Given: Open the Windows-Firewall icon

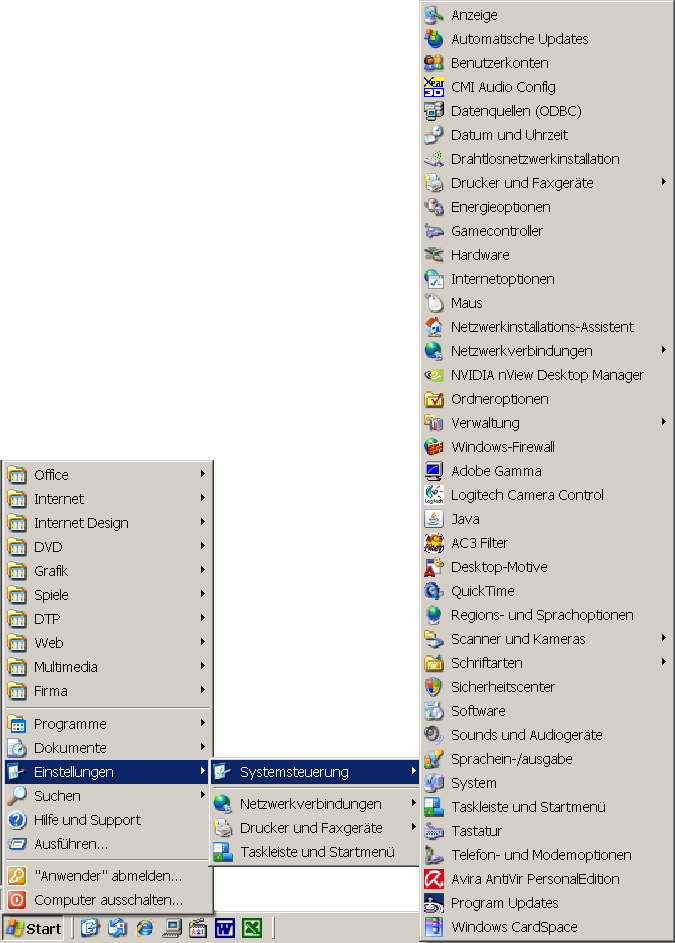Looking at the screenshot, I should coord(434,447).
